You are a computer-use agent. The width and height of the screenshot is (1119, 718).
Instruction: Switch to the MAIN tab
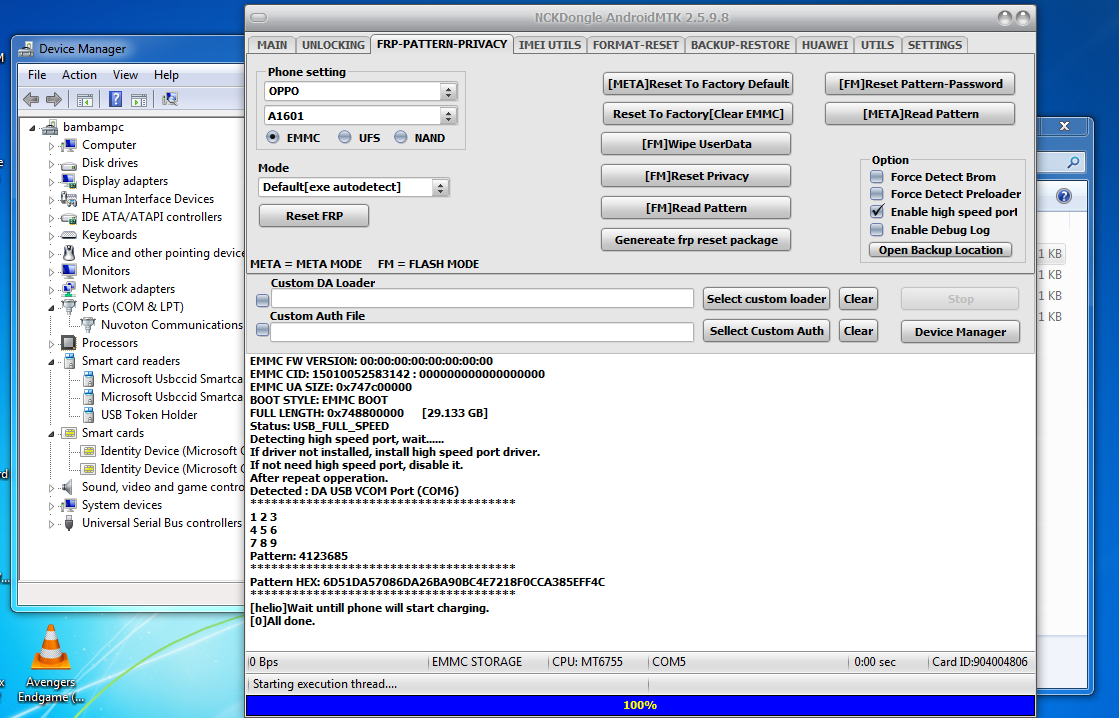(272, 45)
